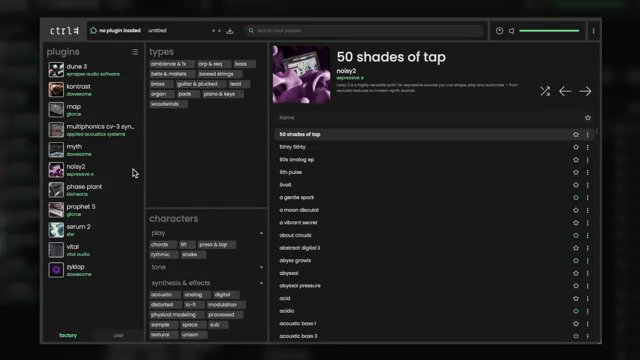
Task: Click the left-right arrows beside untitled
Action: 216,31
